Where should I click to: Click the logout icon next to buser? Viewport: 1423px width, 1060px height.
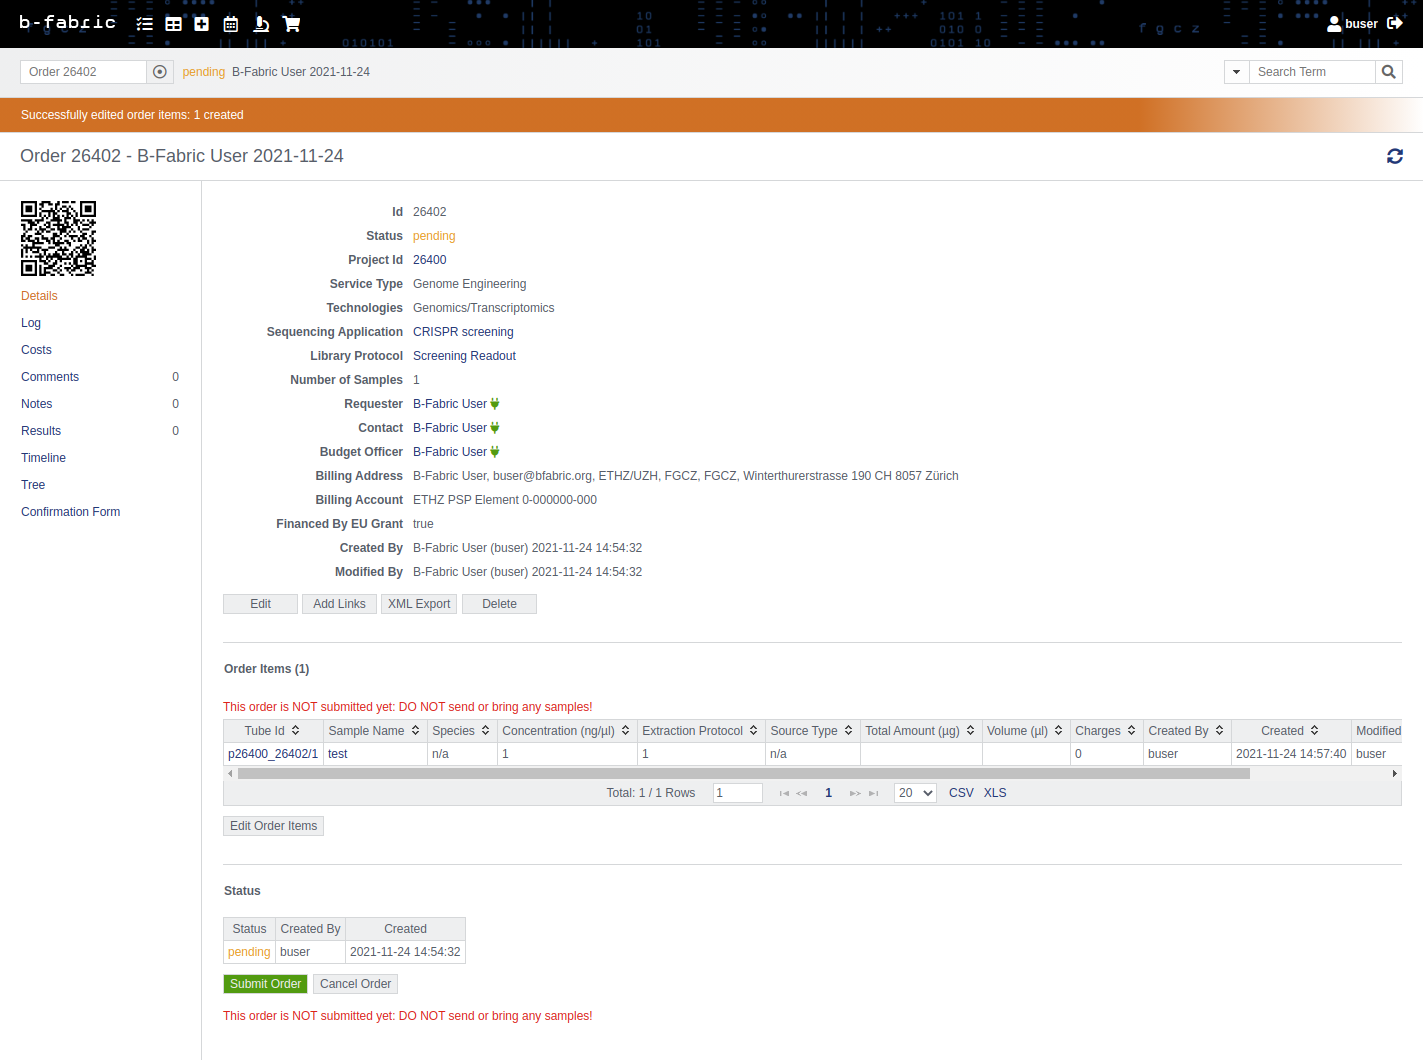[x=1395, y=23]
